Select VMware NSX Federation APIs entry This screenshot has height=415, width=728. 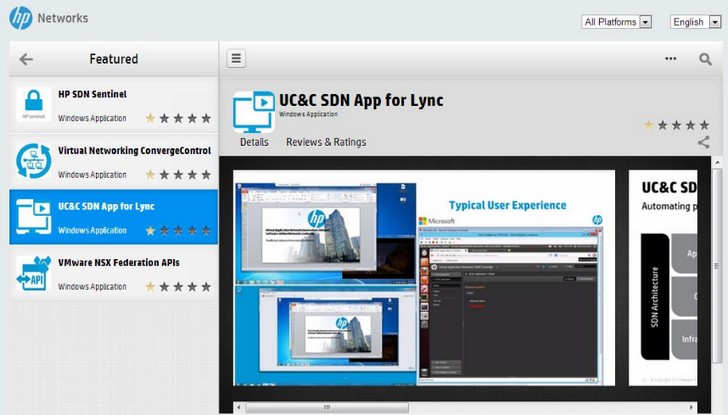(114, 273)
